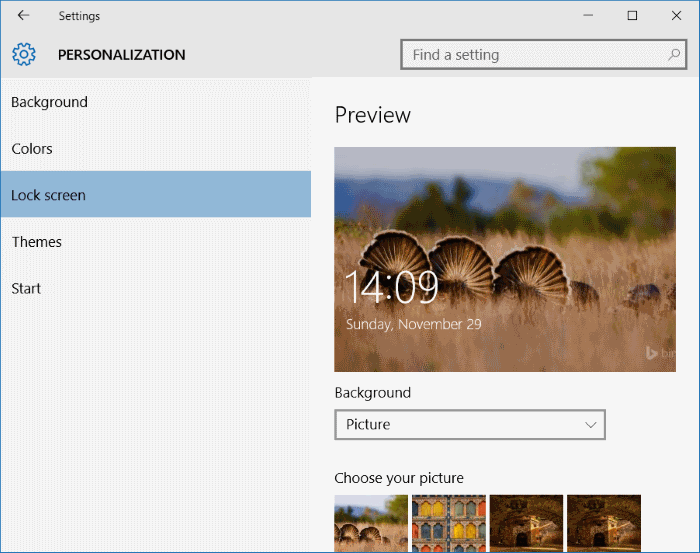
Task: Maximize the Settings window
Action: [632, 16]
